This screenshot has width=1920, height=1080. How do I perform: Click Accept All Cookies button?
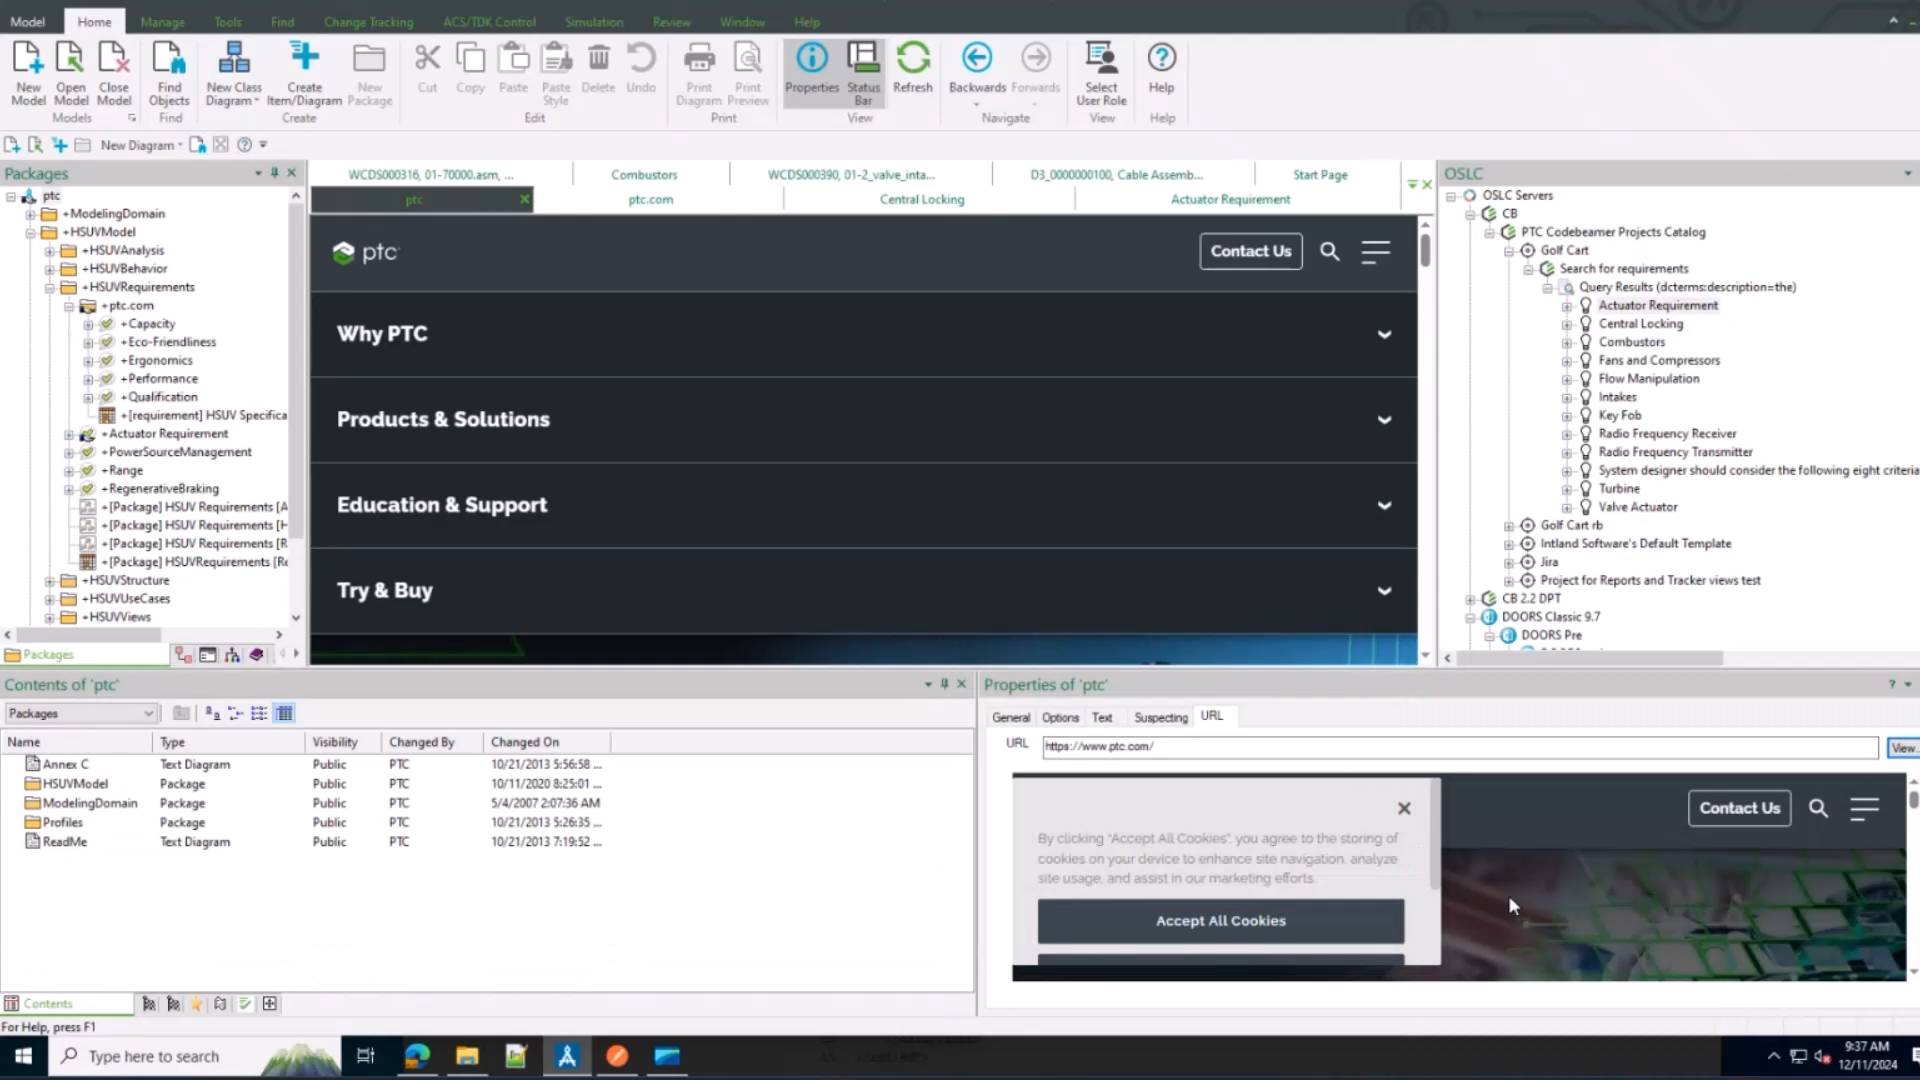coord(1220,921)
